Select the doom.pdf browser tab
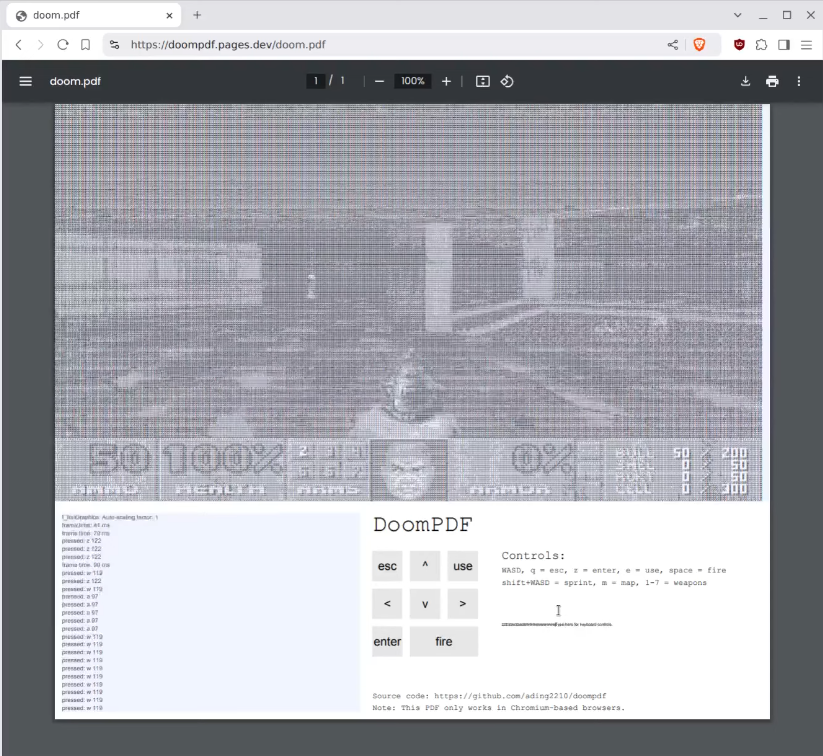Viewport: 823px width, 756px height. pyautogui.click(x=90, y=15)
